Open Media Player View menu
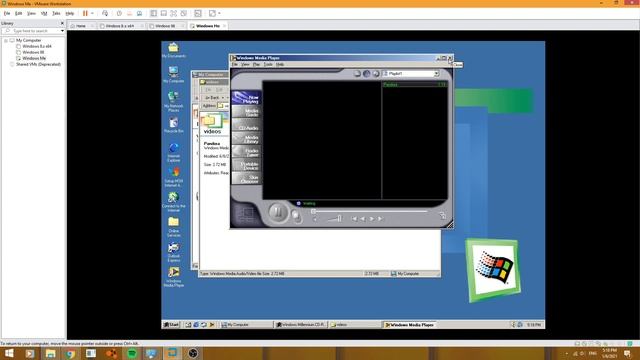 click(245, 64)
